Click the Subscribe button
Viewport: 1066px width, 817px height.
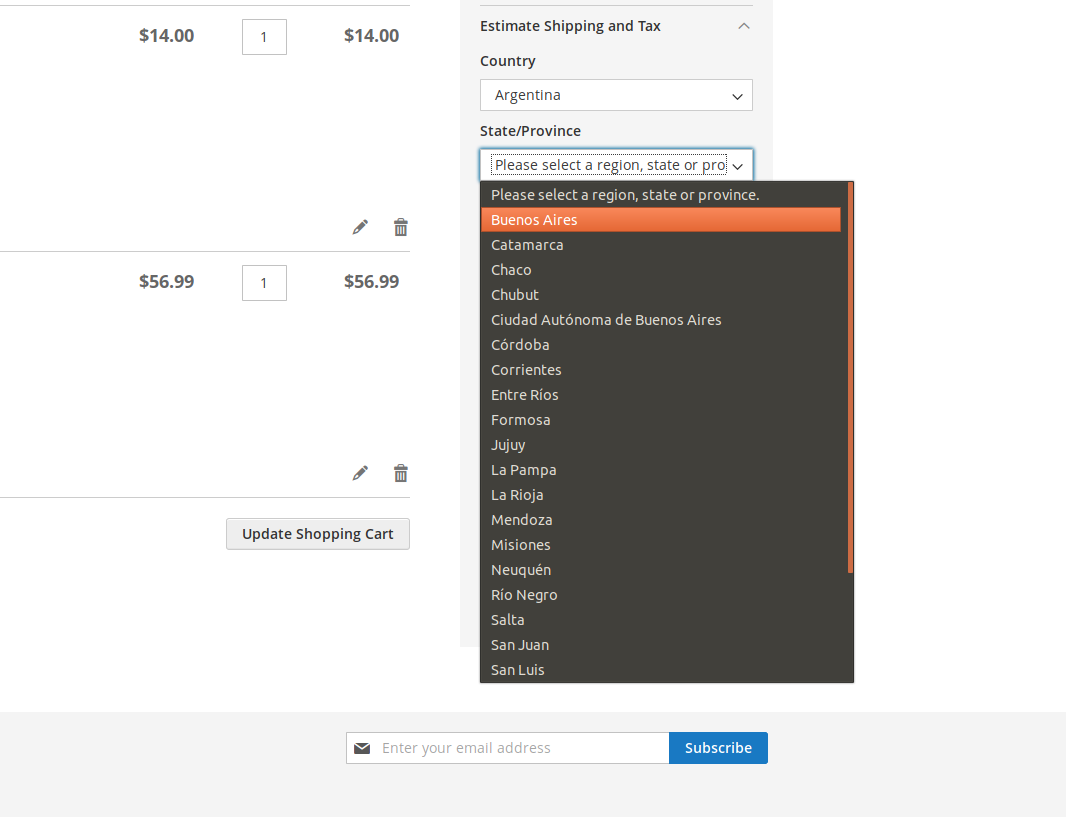[x=719, y=748]
